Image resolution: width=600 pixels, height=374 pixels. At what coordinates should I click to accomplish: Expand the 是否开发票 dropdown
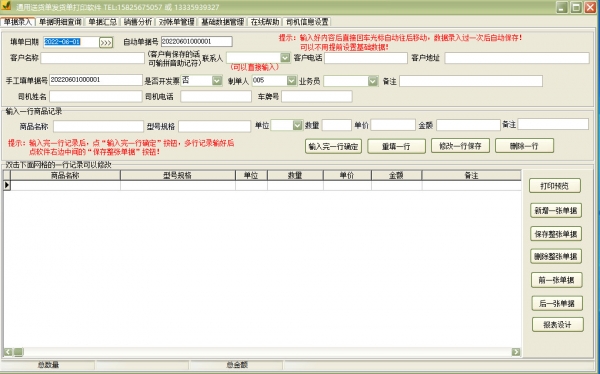(x=217, y=81)
